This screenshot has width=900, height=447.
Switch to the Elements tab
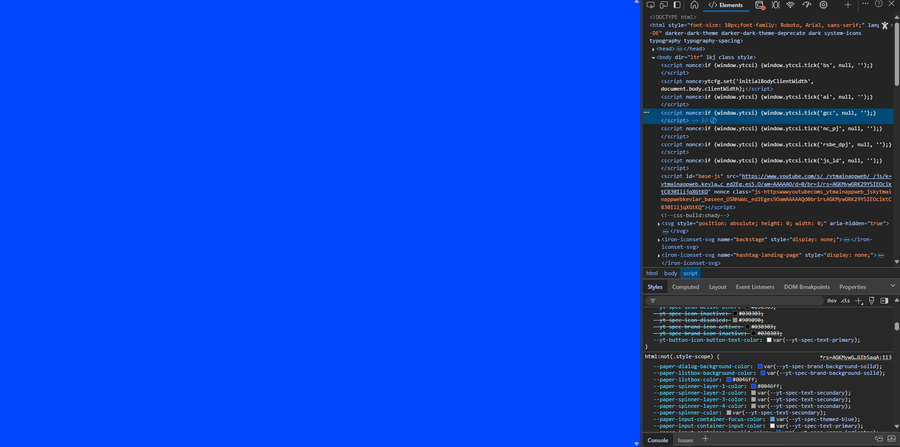(x=726, y=5)
